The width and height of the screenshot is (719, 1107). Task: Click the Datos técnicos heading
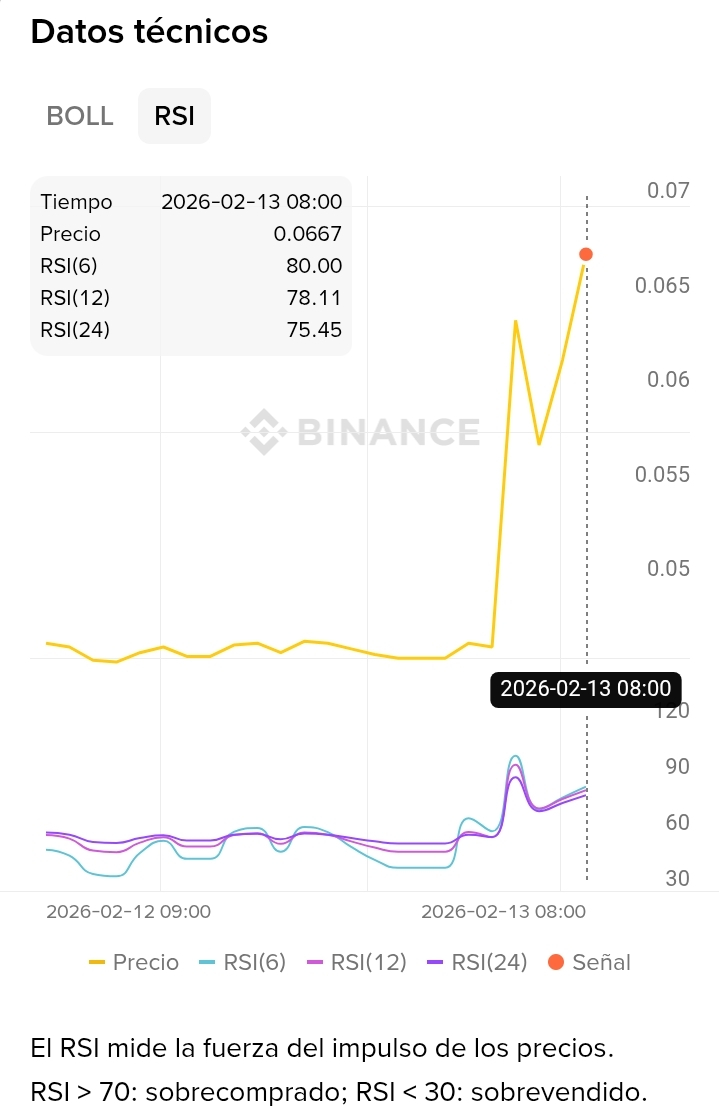149,32
